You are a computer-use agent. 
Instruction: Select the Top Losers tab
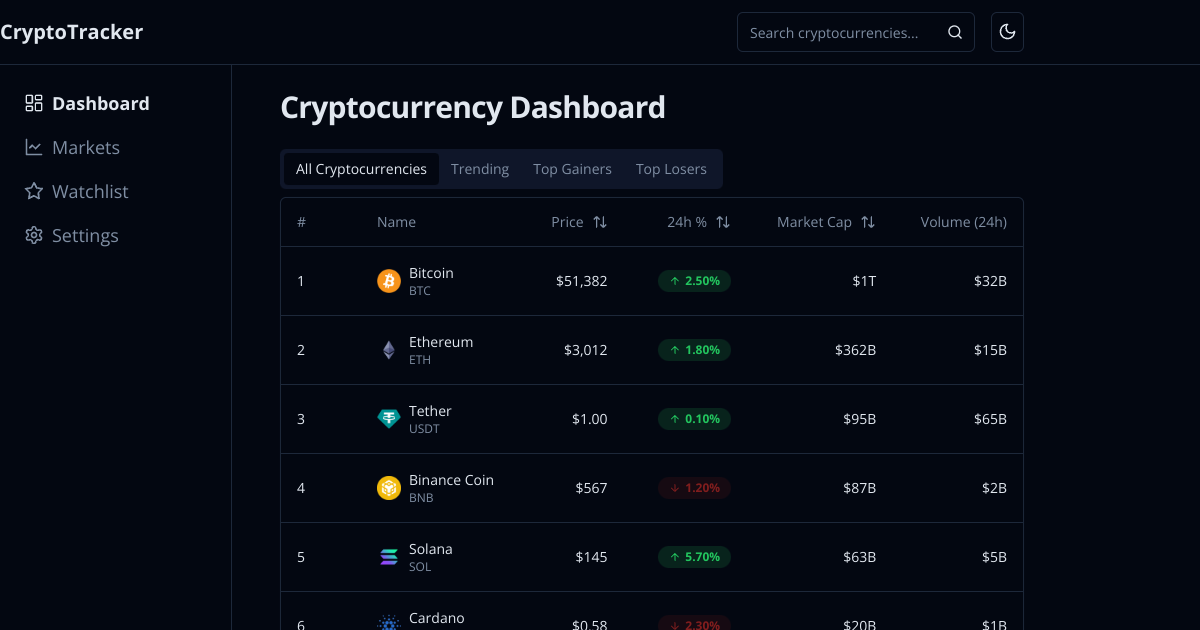671,169
